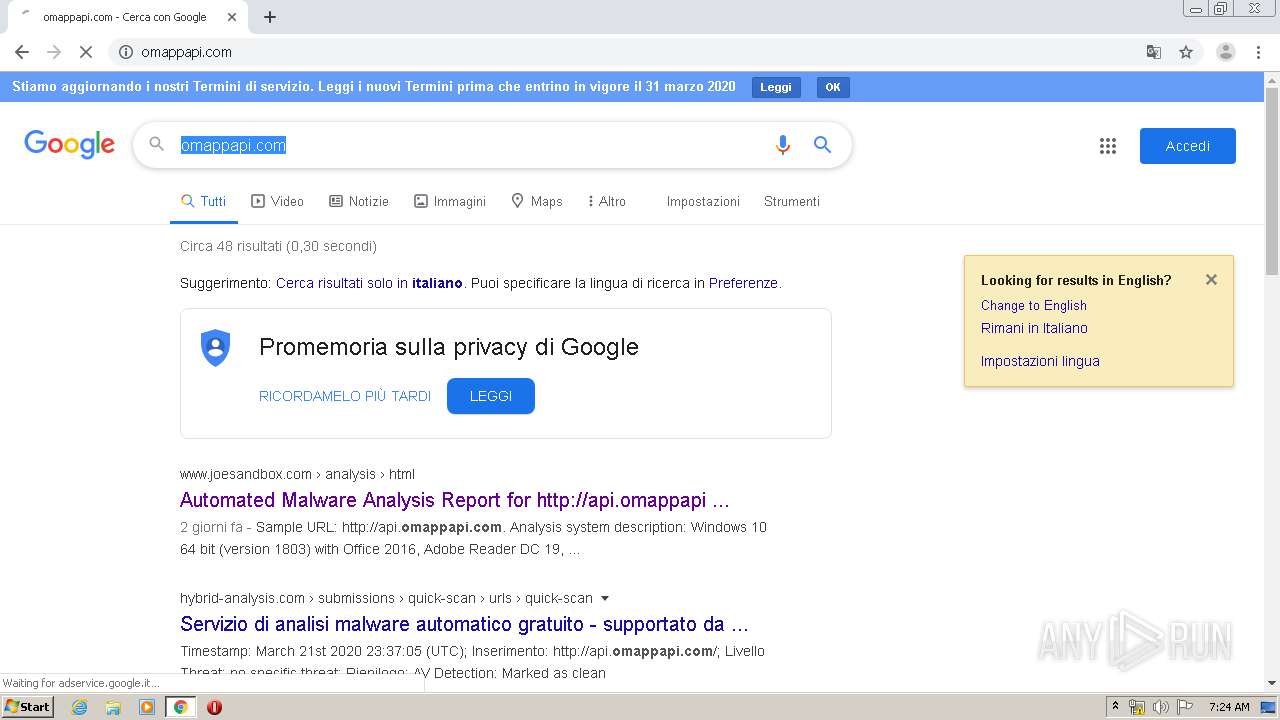1280x720 pixels.
Task: Open Servizio di analisi malware result
Action: pyautogui.click(x=464, y=624)
